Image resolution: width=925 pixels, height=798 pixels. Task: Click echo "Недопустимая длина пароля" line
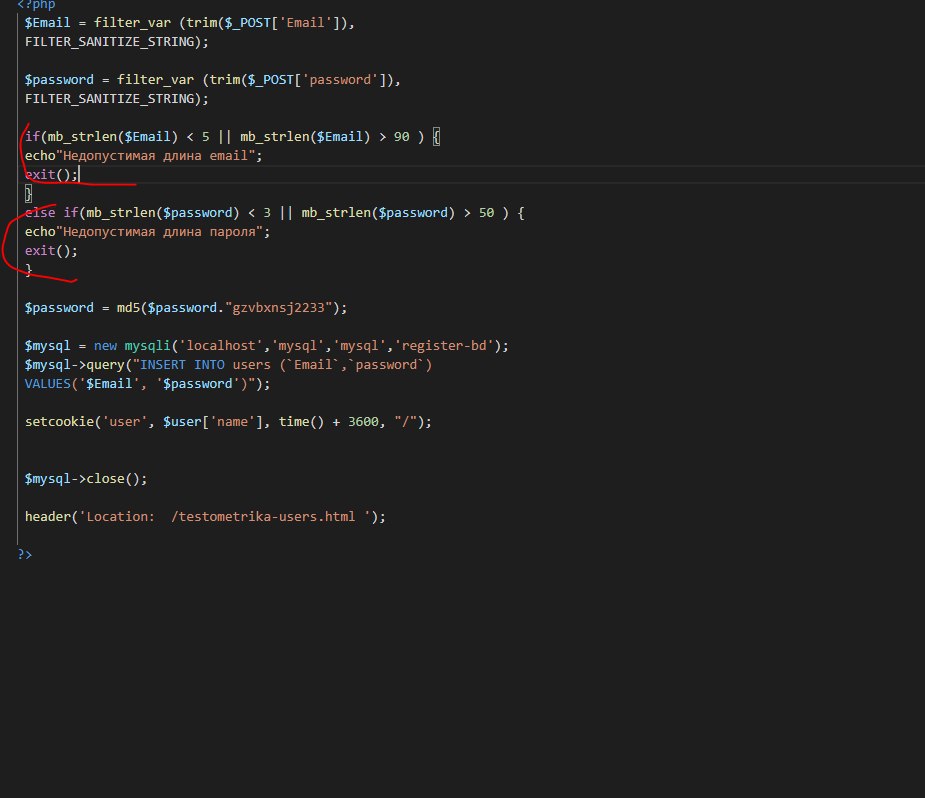coord(147,232)
